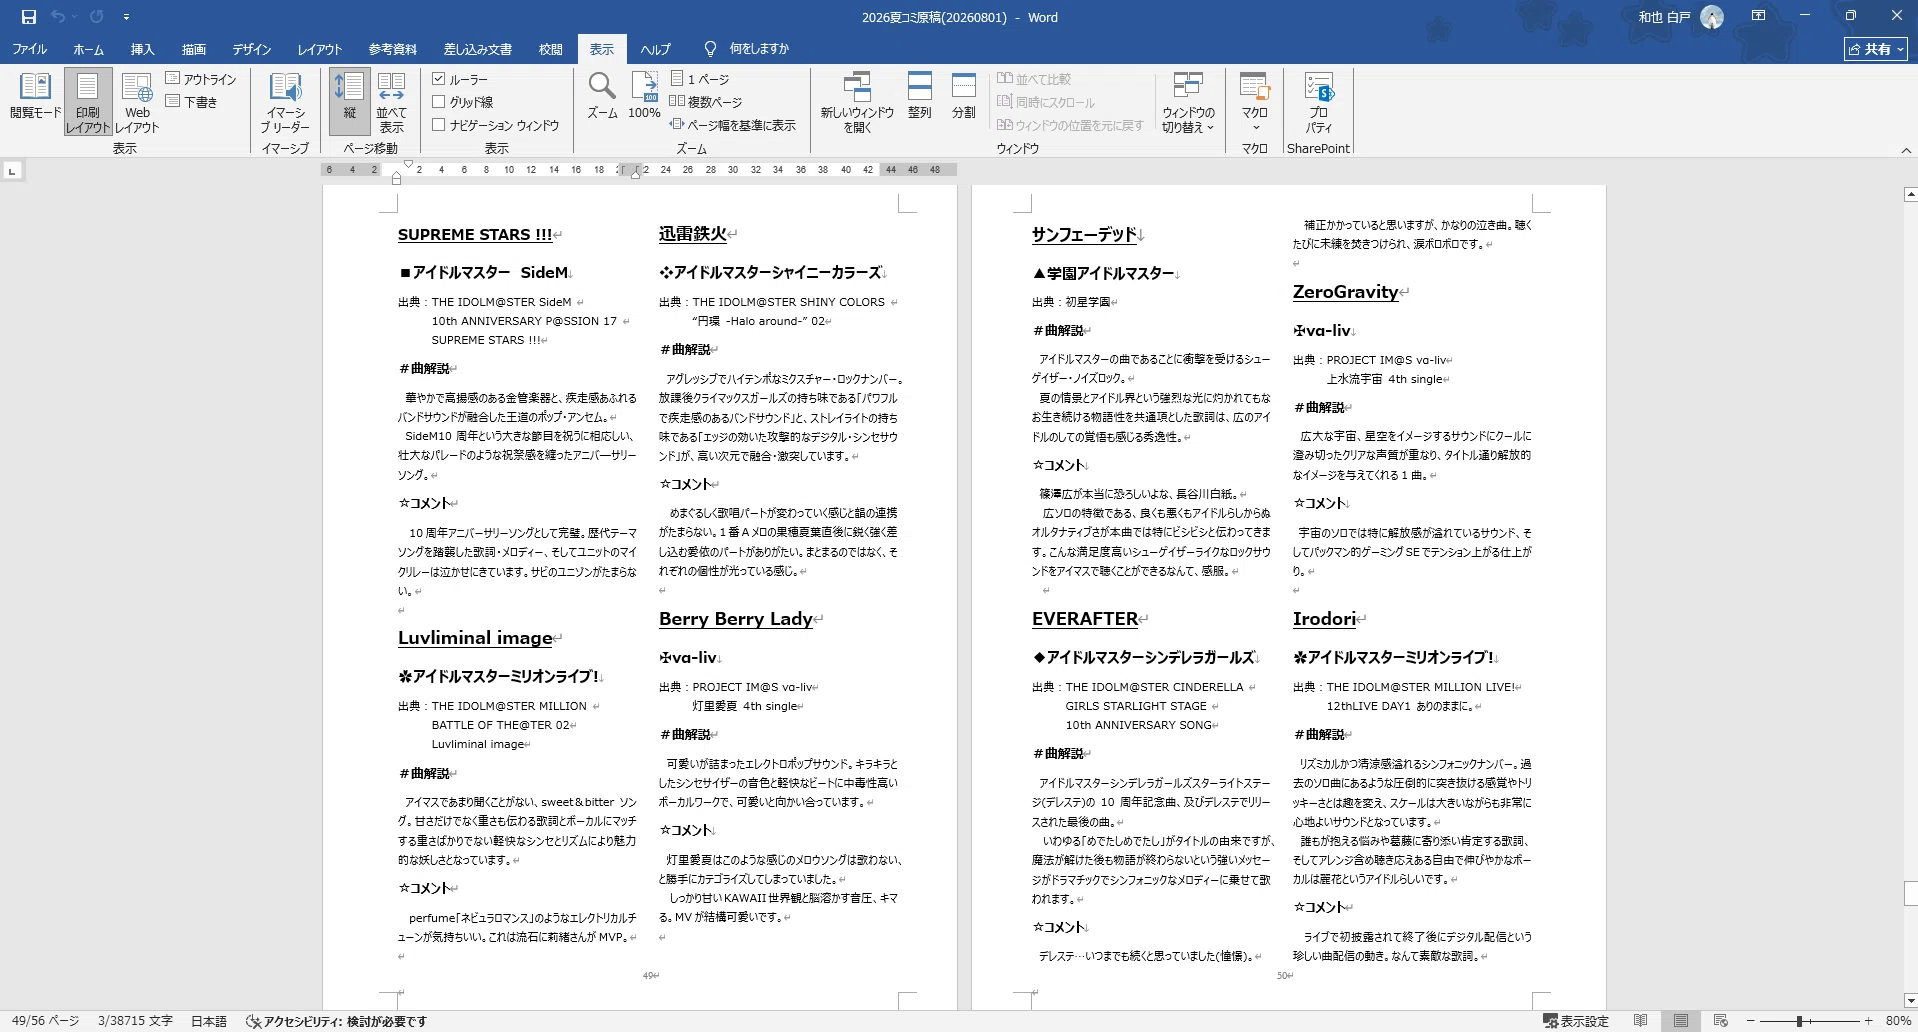Show 複数ページ side by side
The width and height of the screenshot is (1918, 1032).
(706, 102)
